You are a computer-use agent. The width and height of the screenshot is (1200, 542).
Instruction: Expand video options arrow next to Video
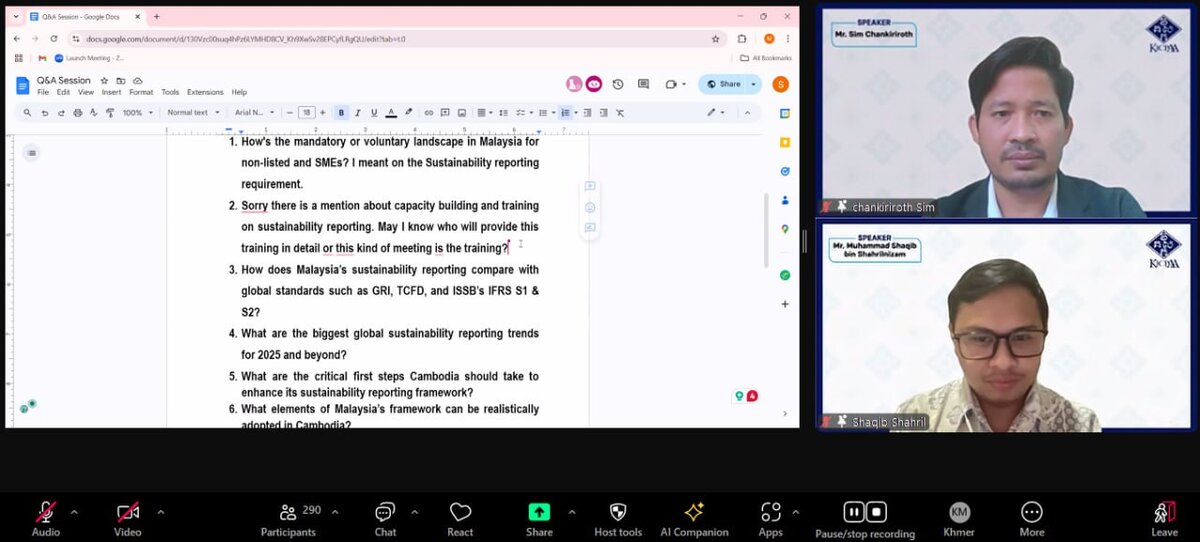pos(160,511)
